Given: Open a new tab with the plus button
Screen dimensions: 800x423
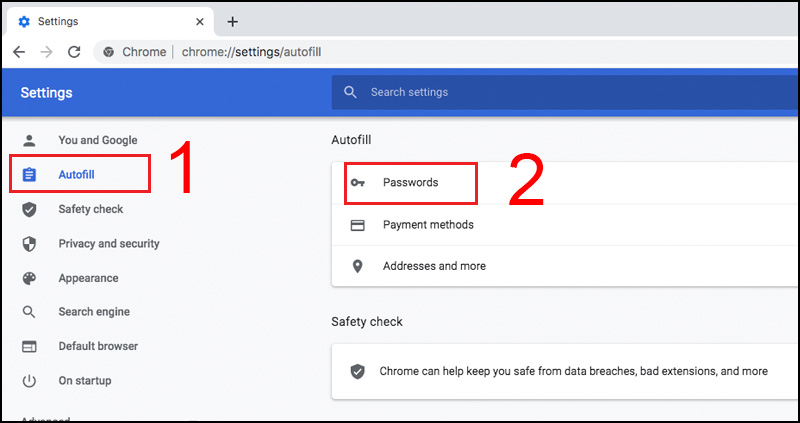Looking at the screenshot, I should [232, 21].
